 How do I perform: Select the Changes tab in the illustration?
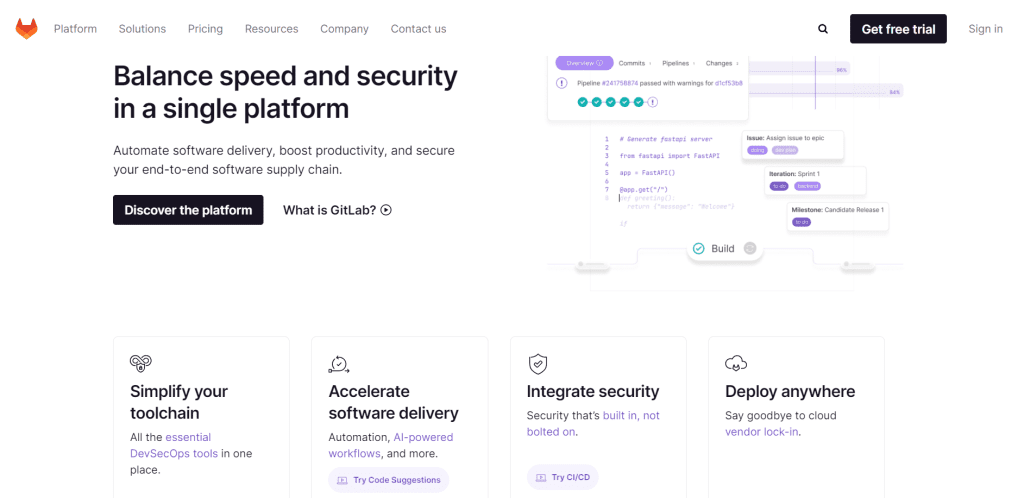pos(720,63)
